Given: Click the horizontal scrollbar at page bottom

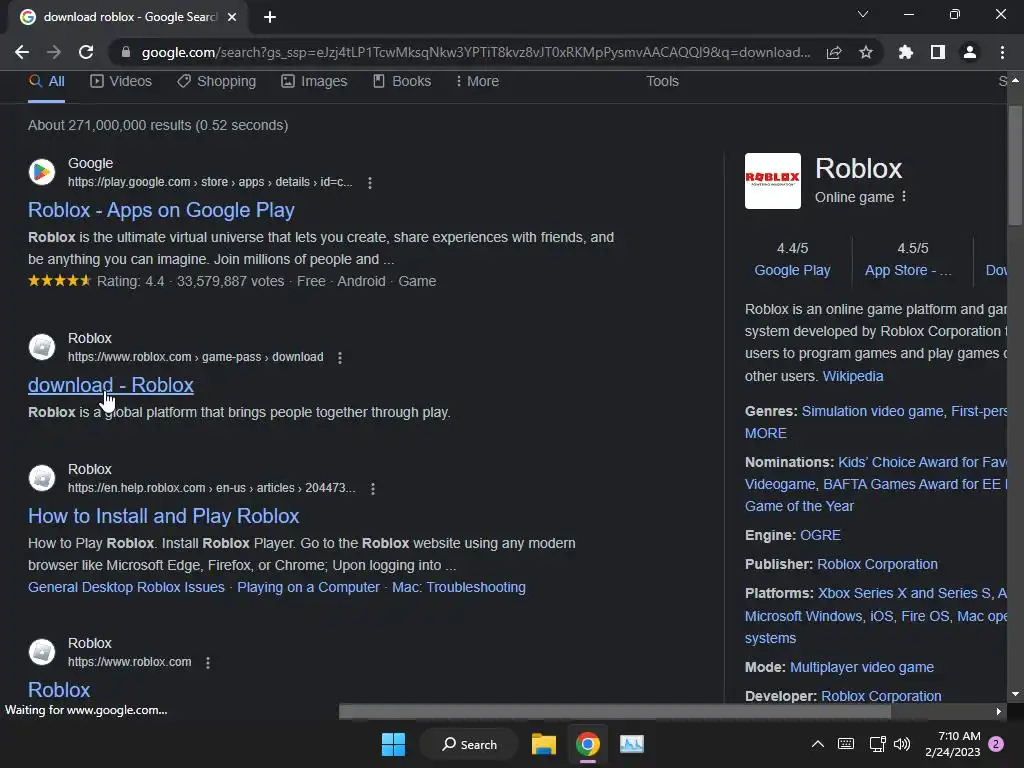Looking at the screenshot, I should click(614, 711).
